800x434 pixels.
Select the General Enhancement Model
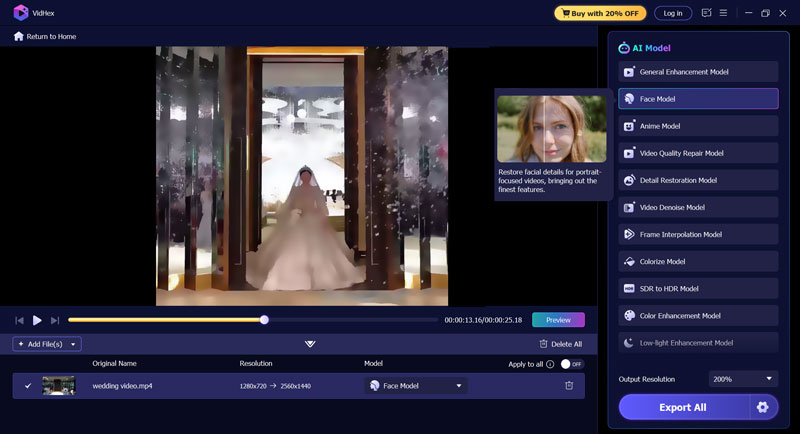(698, 72)
